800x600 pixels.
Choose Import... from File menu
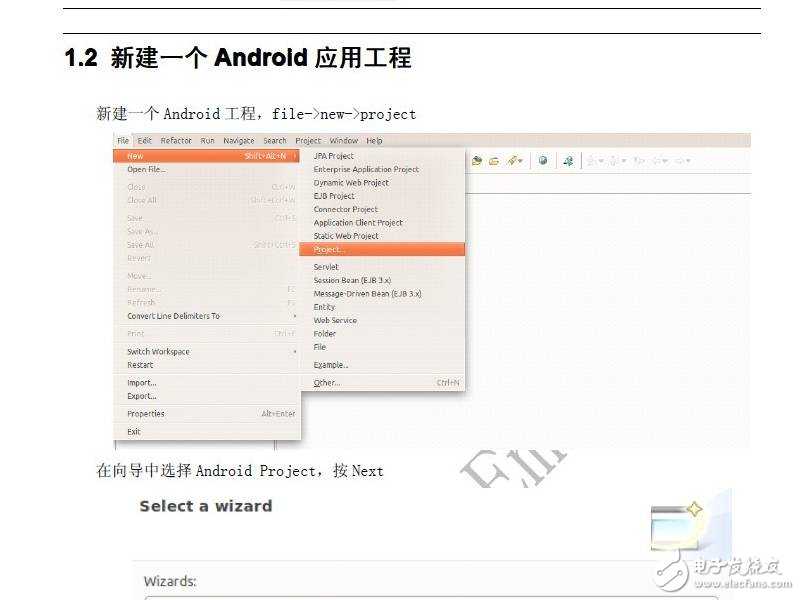point(142,383)
